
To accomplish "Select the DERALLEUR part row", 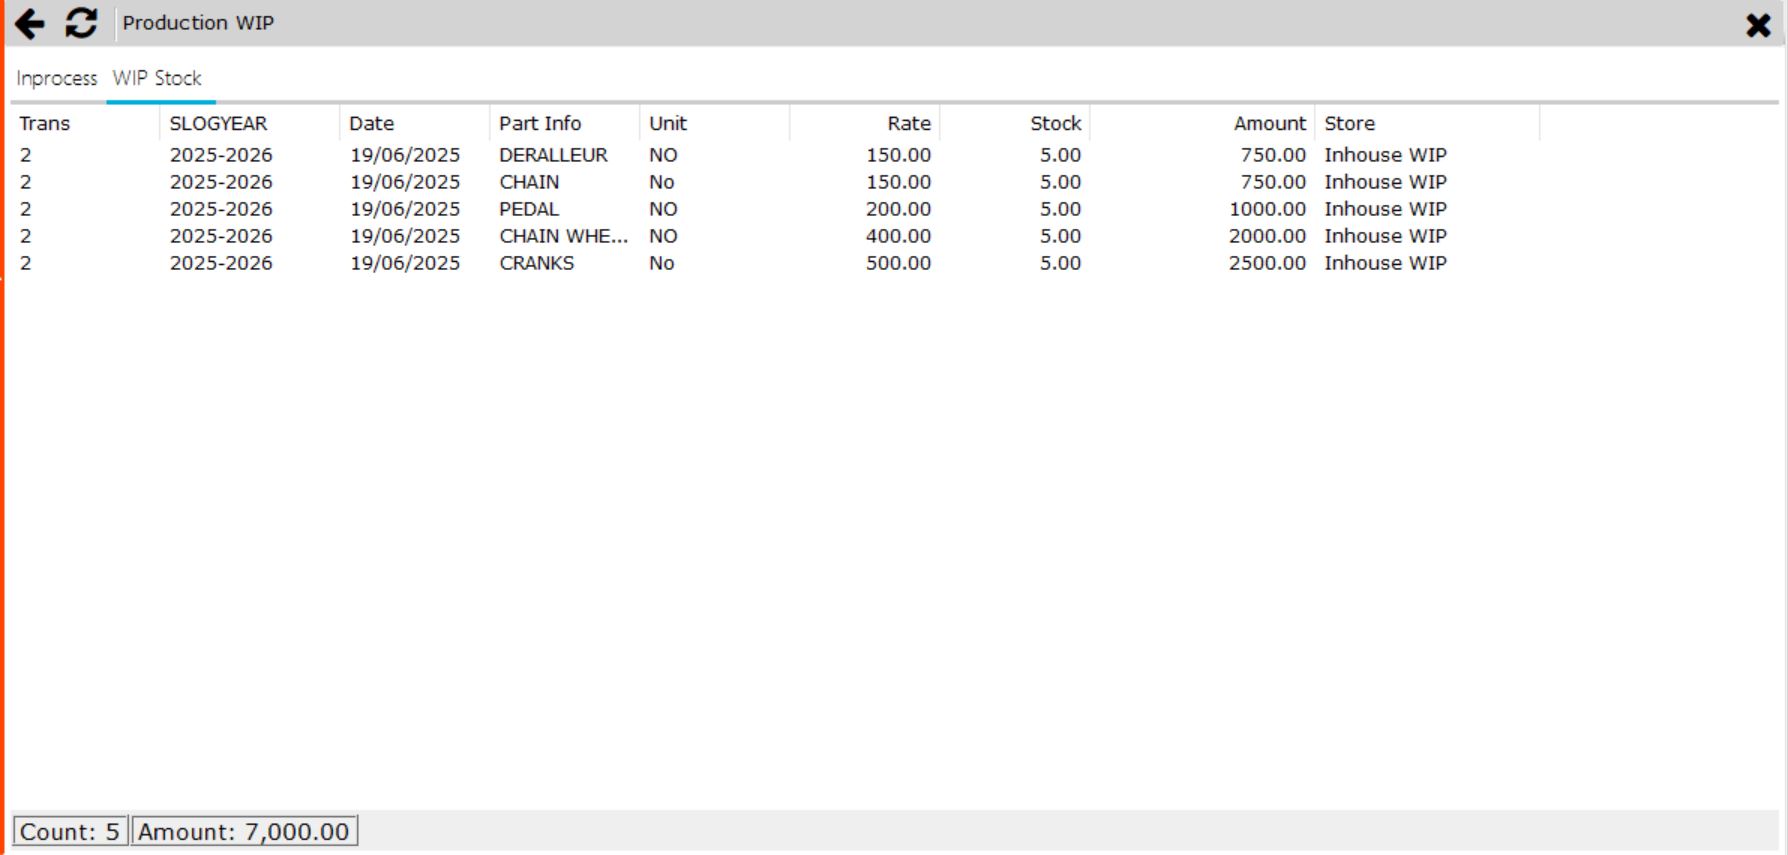I will point(553,155).
